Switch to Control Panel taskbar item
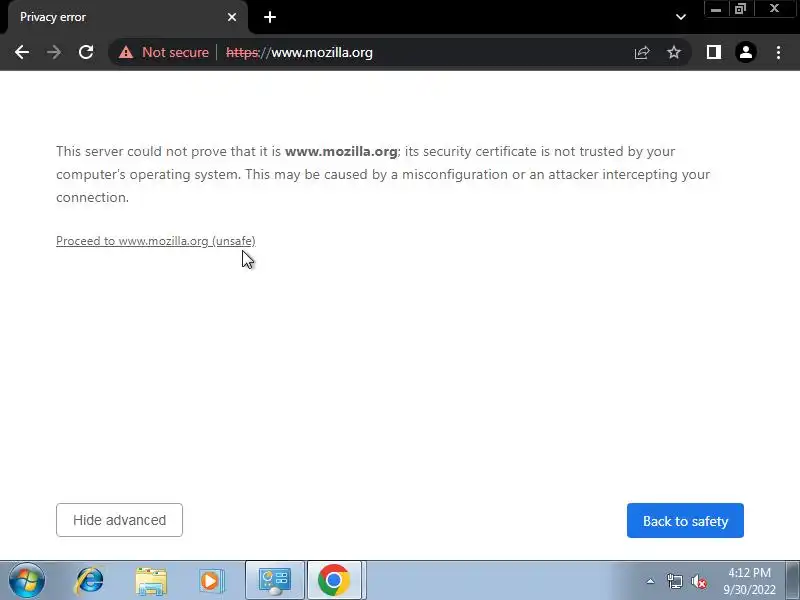 click(275, 581)
